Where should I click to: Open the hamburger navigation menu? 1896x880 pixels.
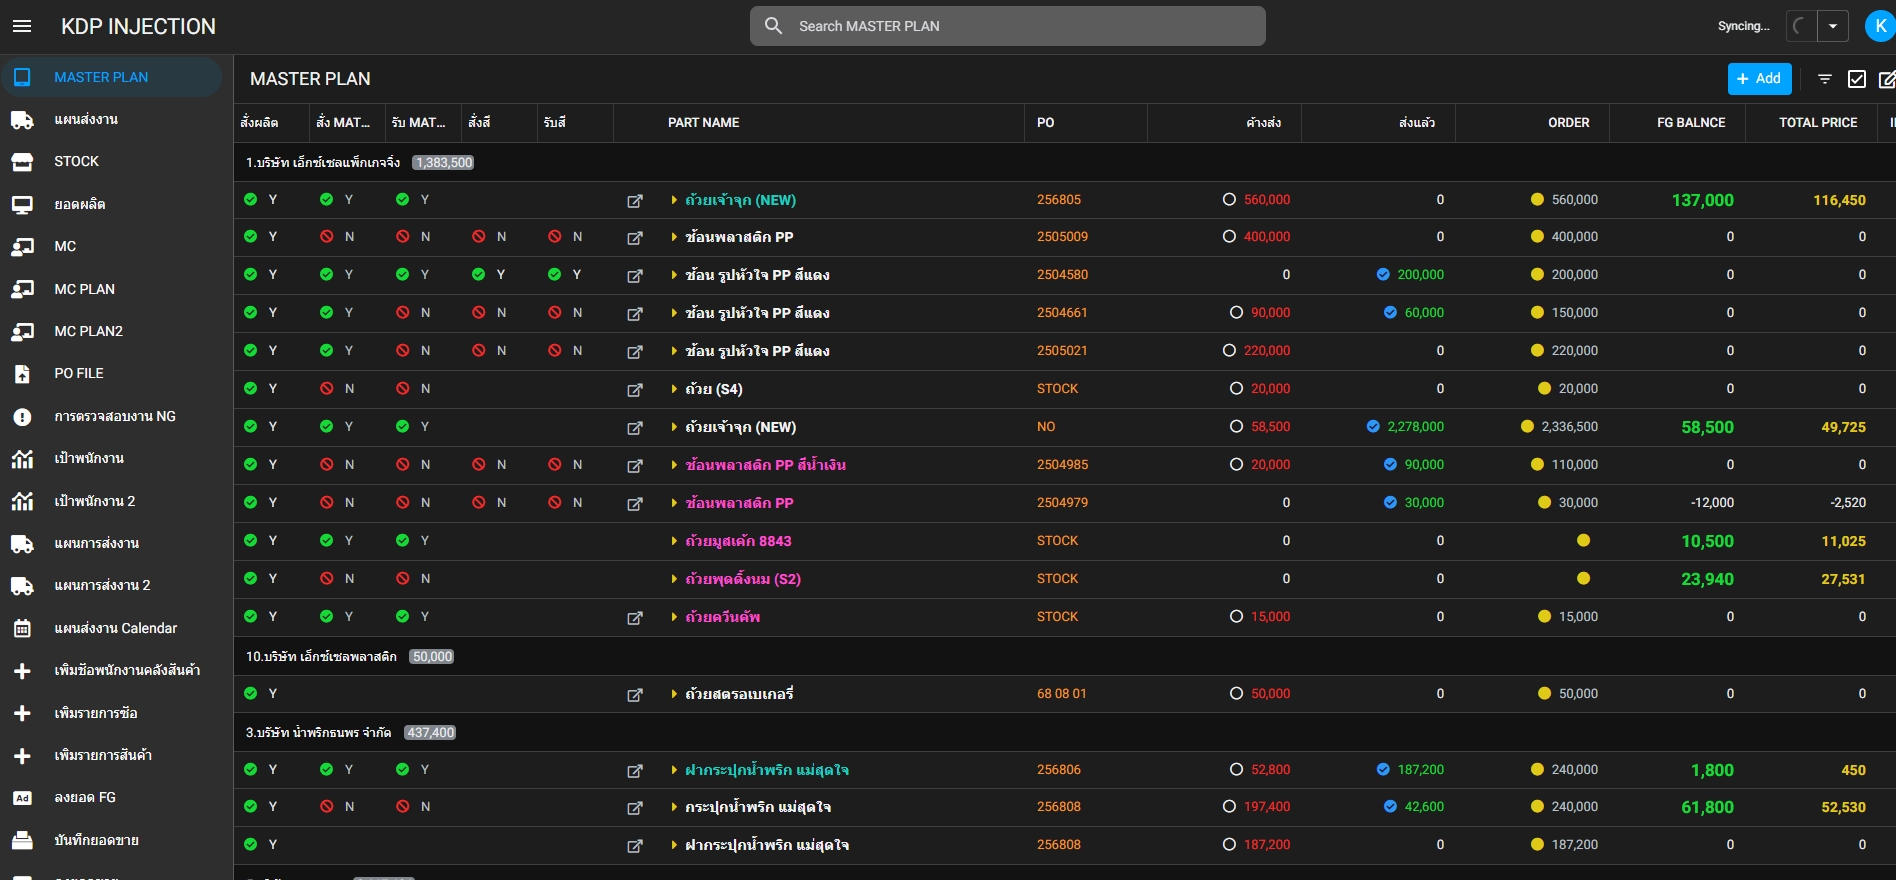point(22,26)
